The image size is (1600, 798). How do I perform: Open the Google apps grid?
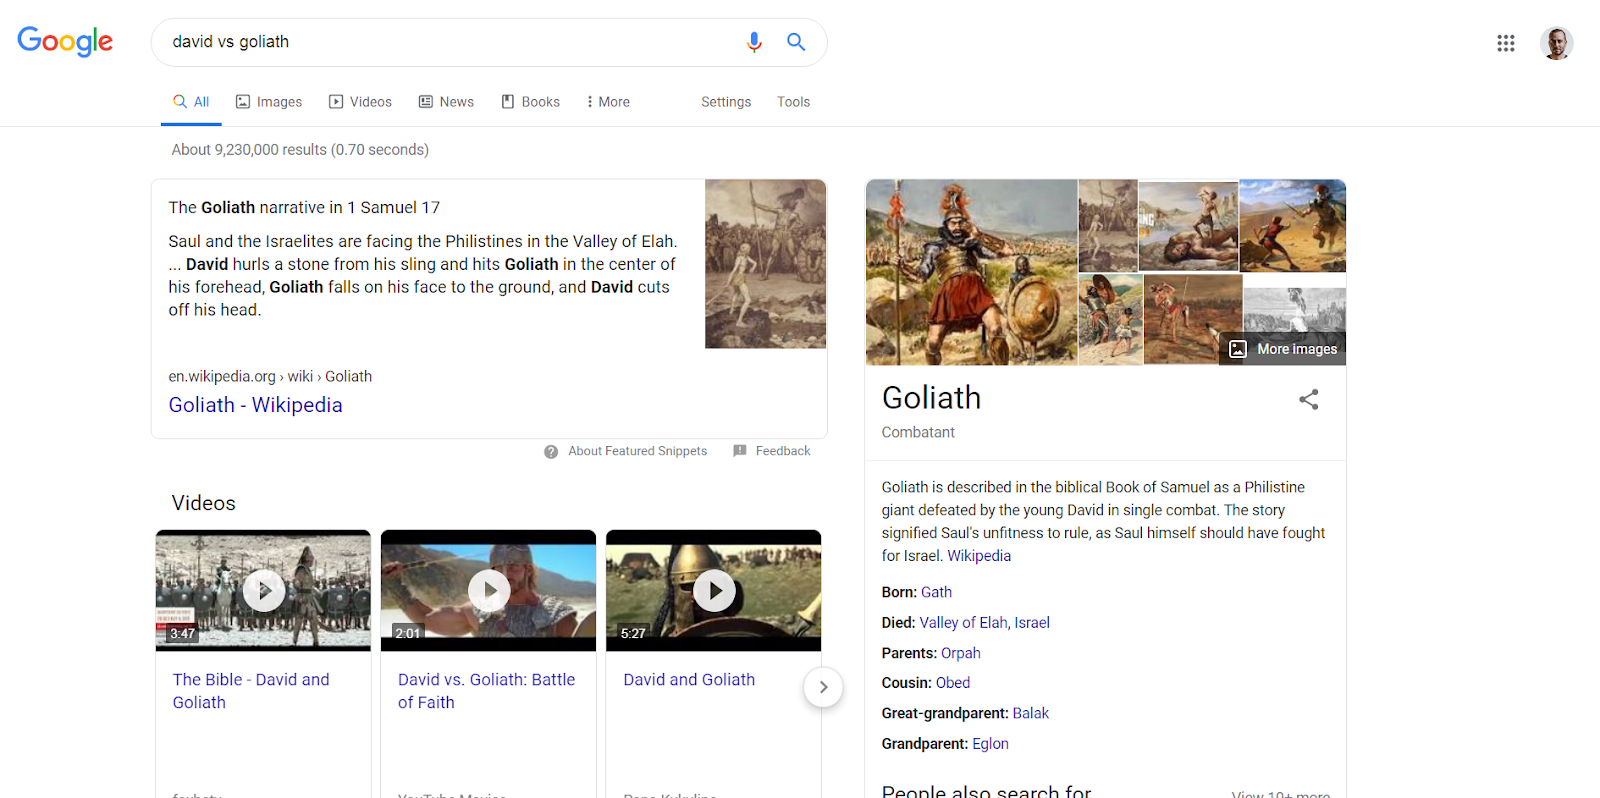pos(1506,43)
